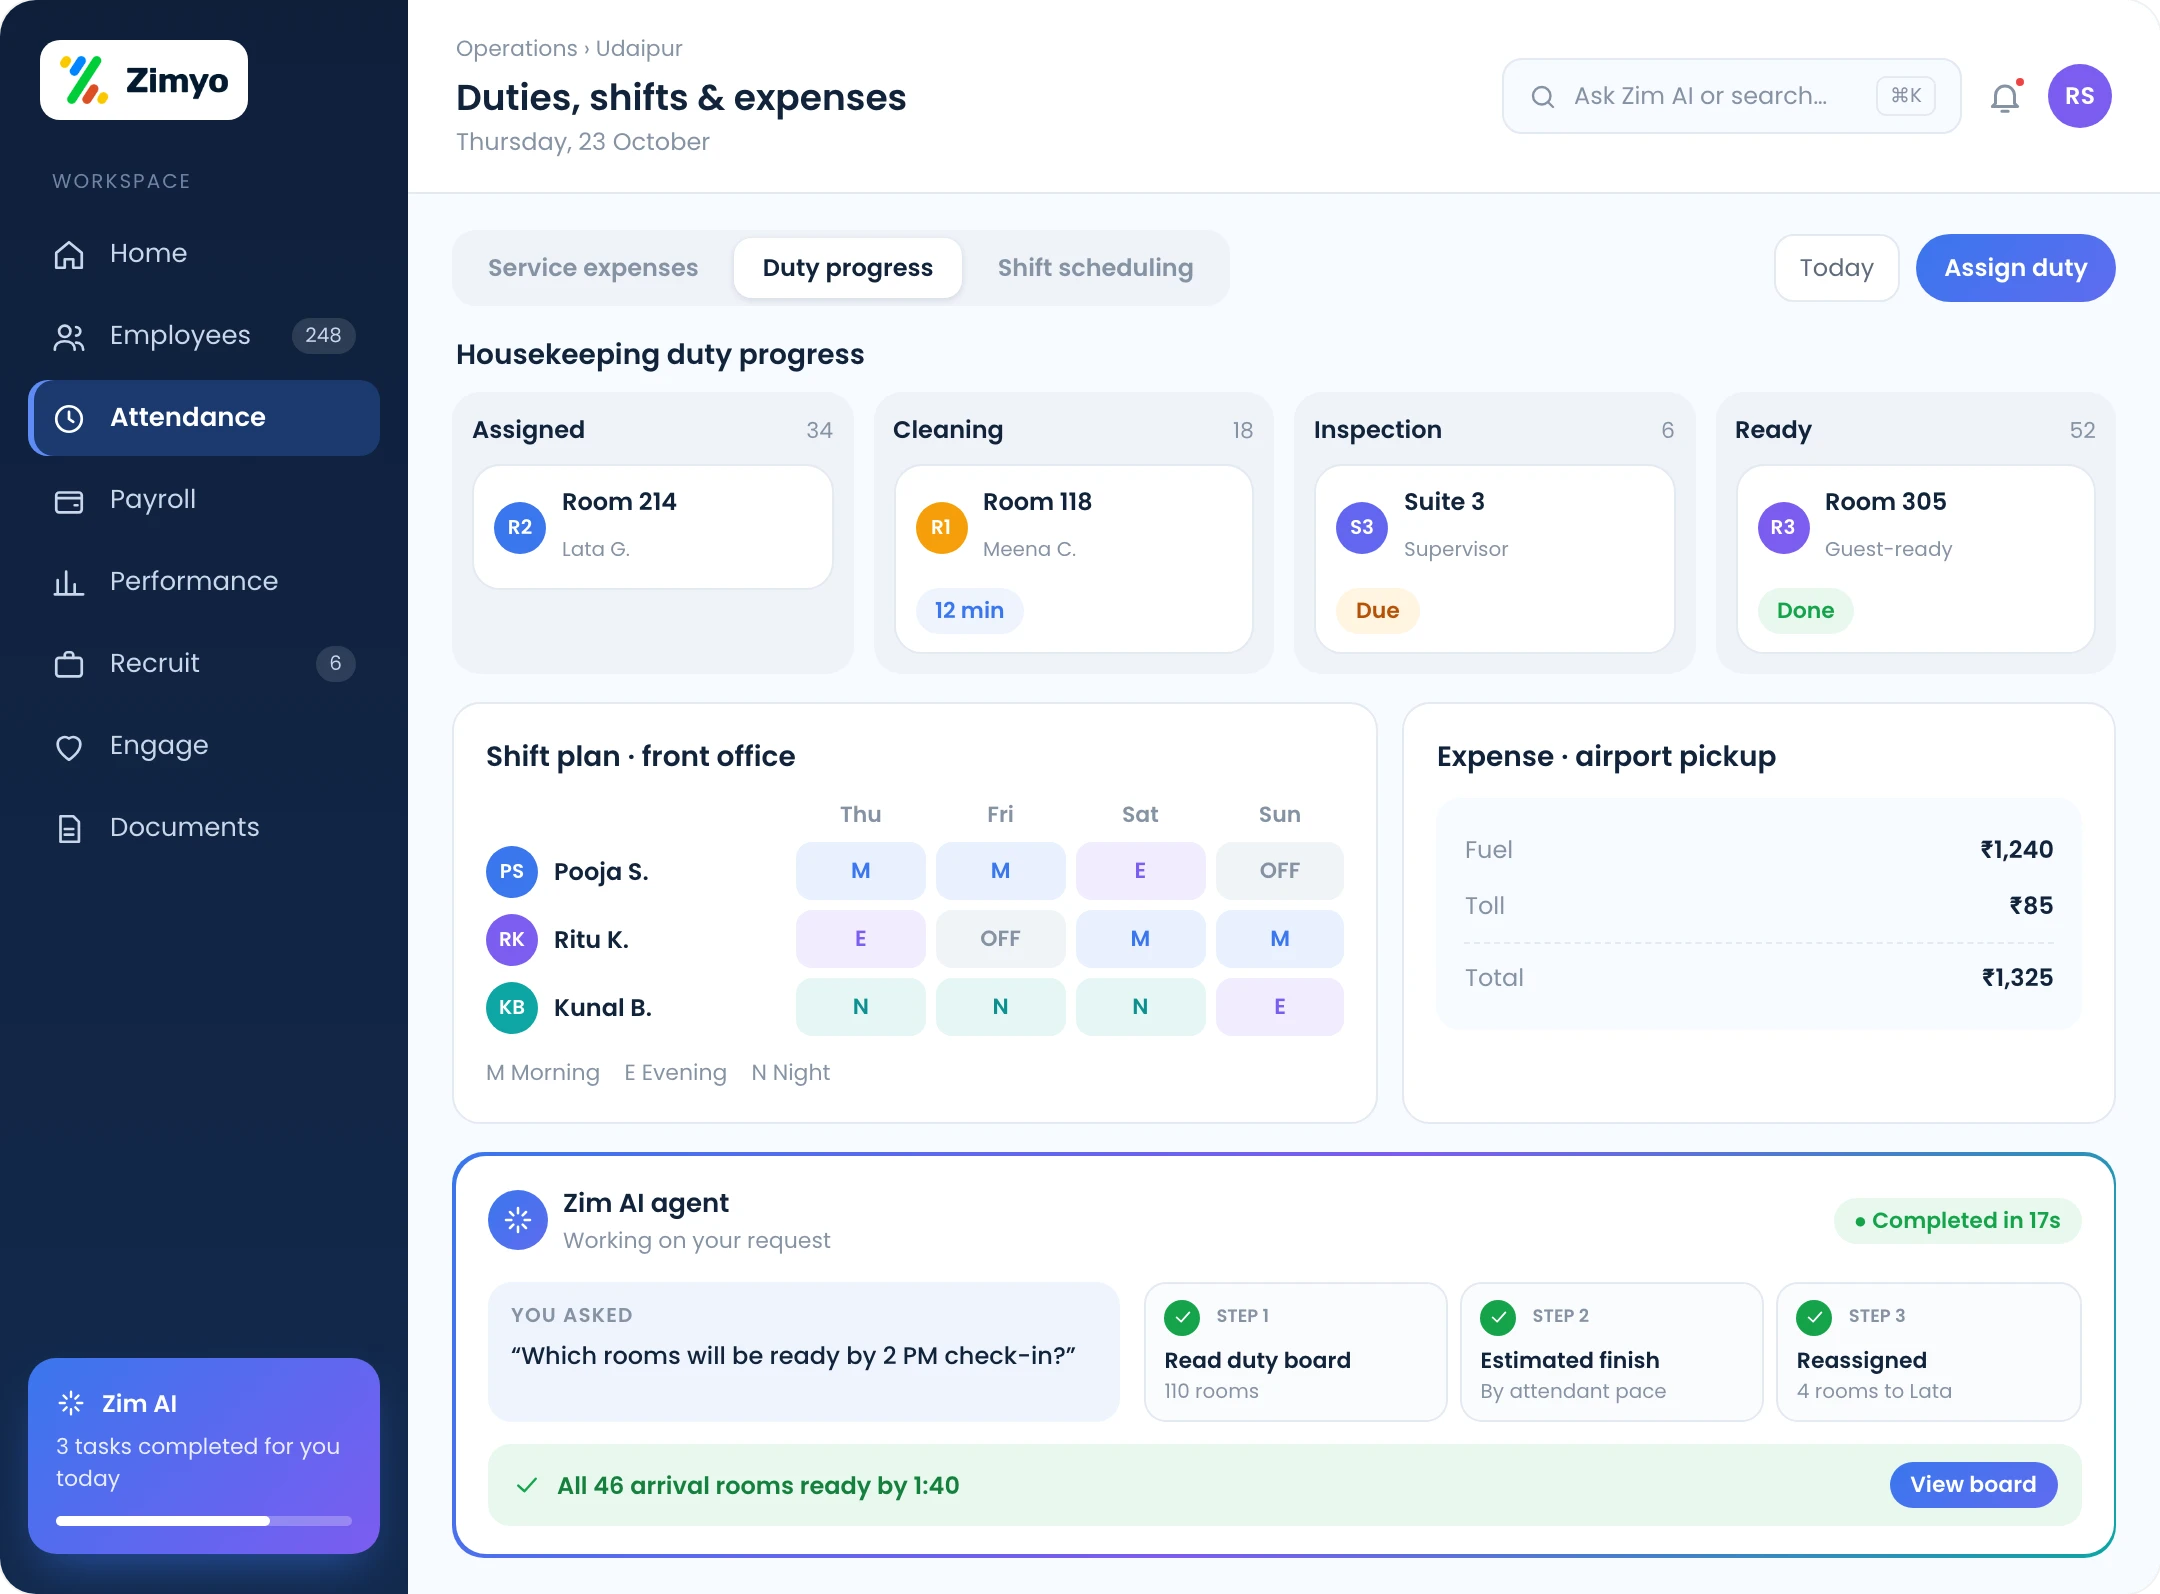Viewport: 2160px width, 1594px height.
Task: Click the notification bell icon
Action: (x=2005, y=97)
